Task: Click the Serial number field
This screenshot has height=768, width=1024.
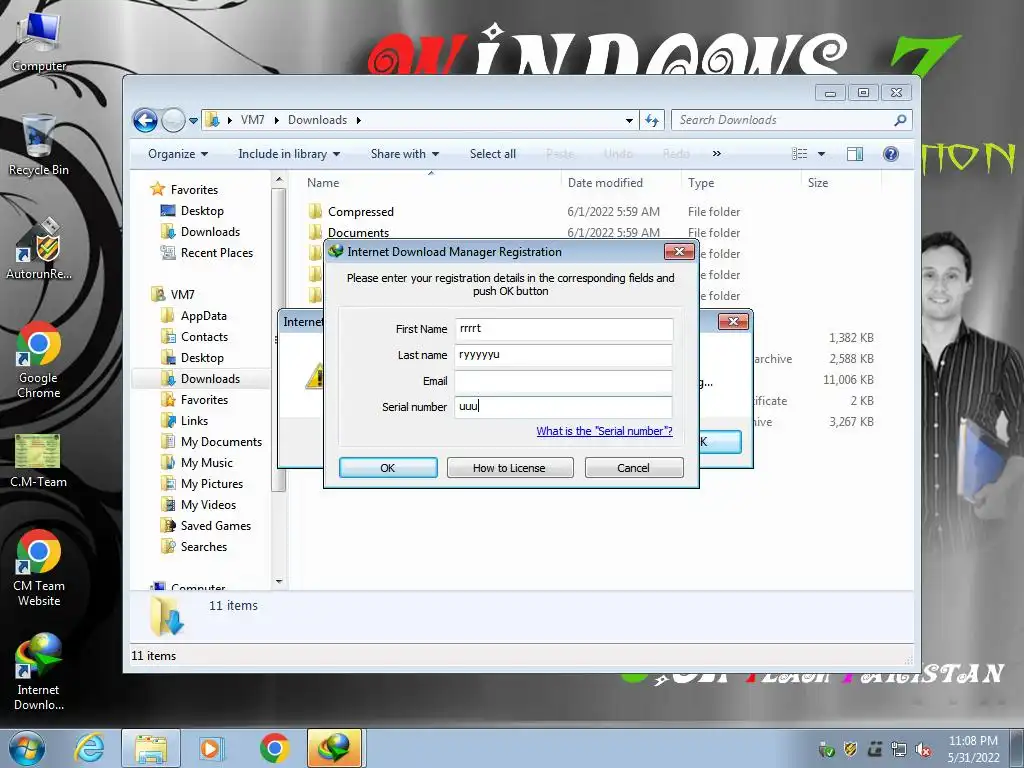Action: click(x=564, y=406)
